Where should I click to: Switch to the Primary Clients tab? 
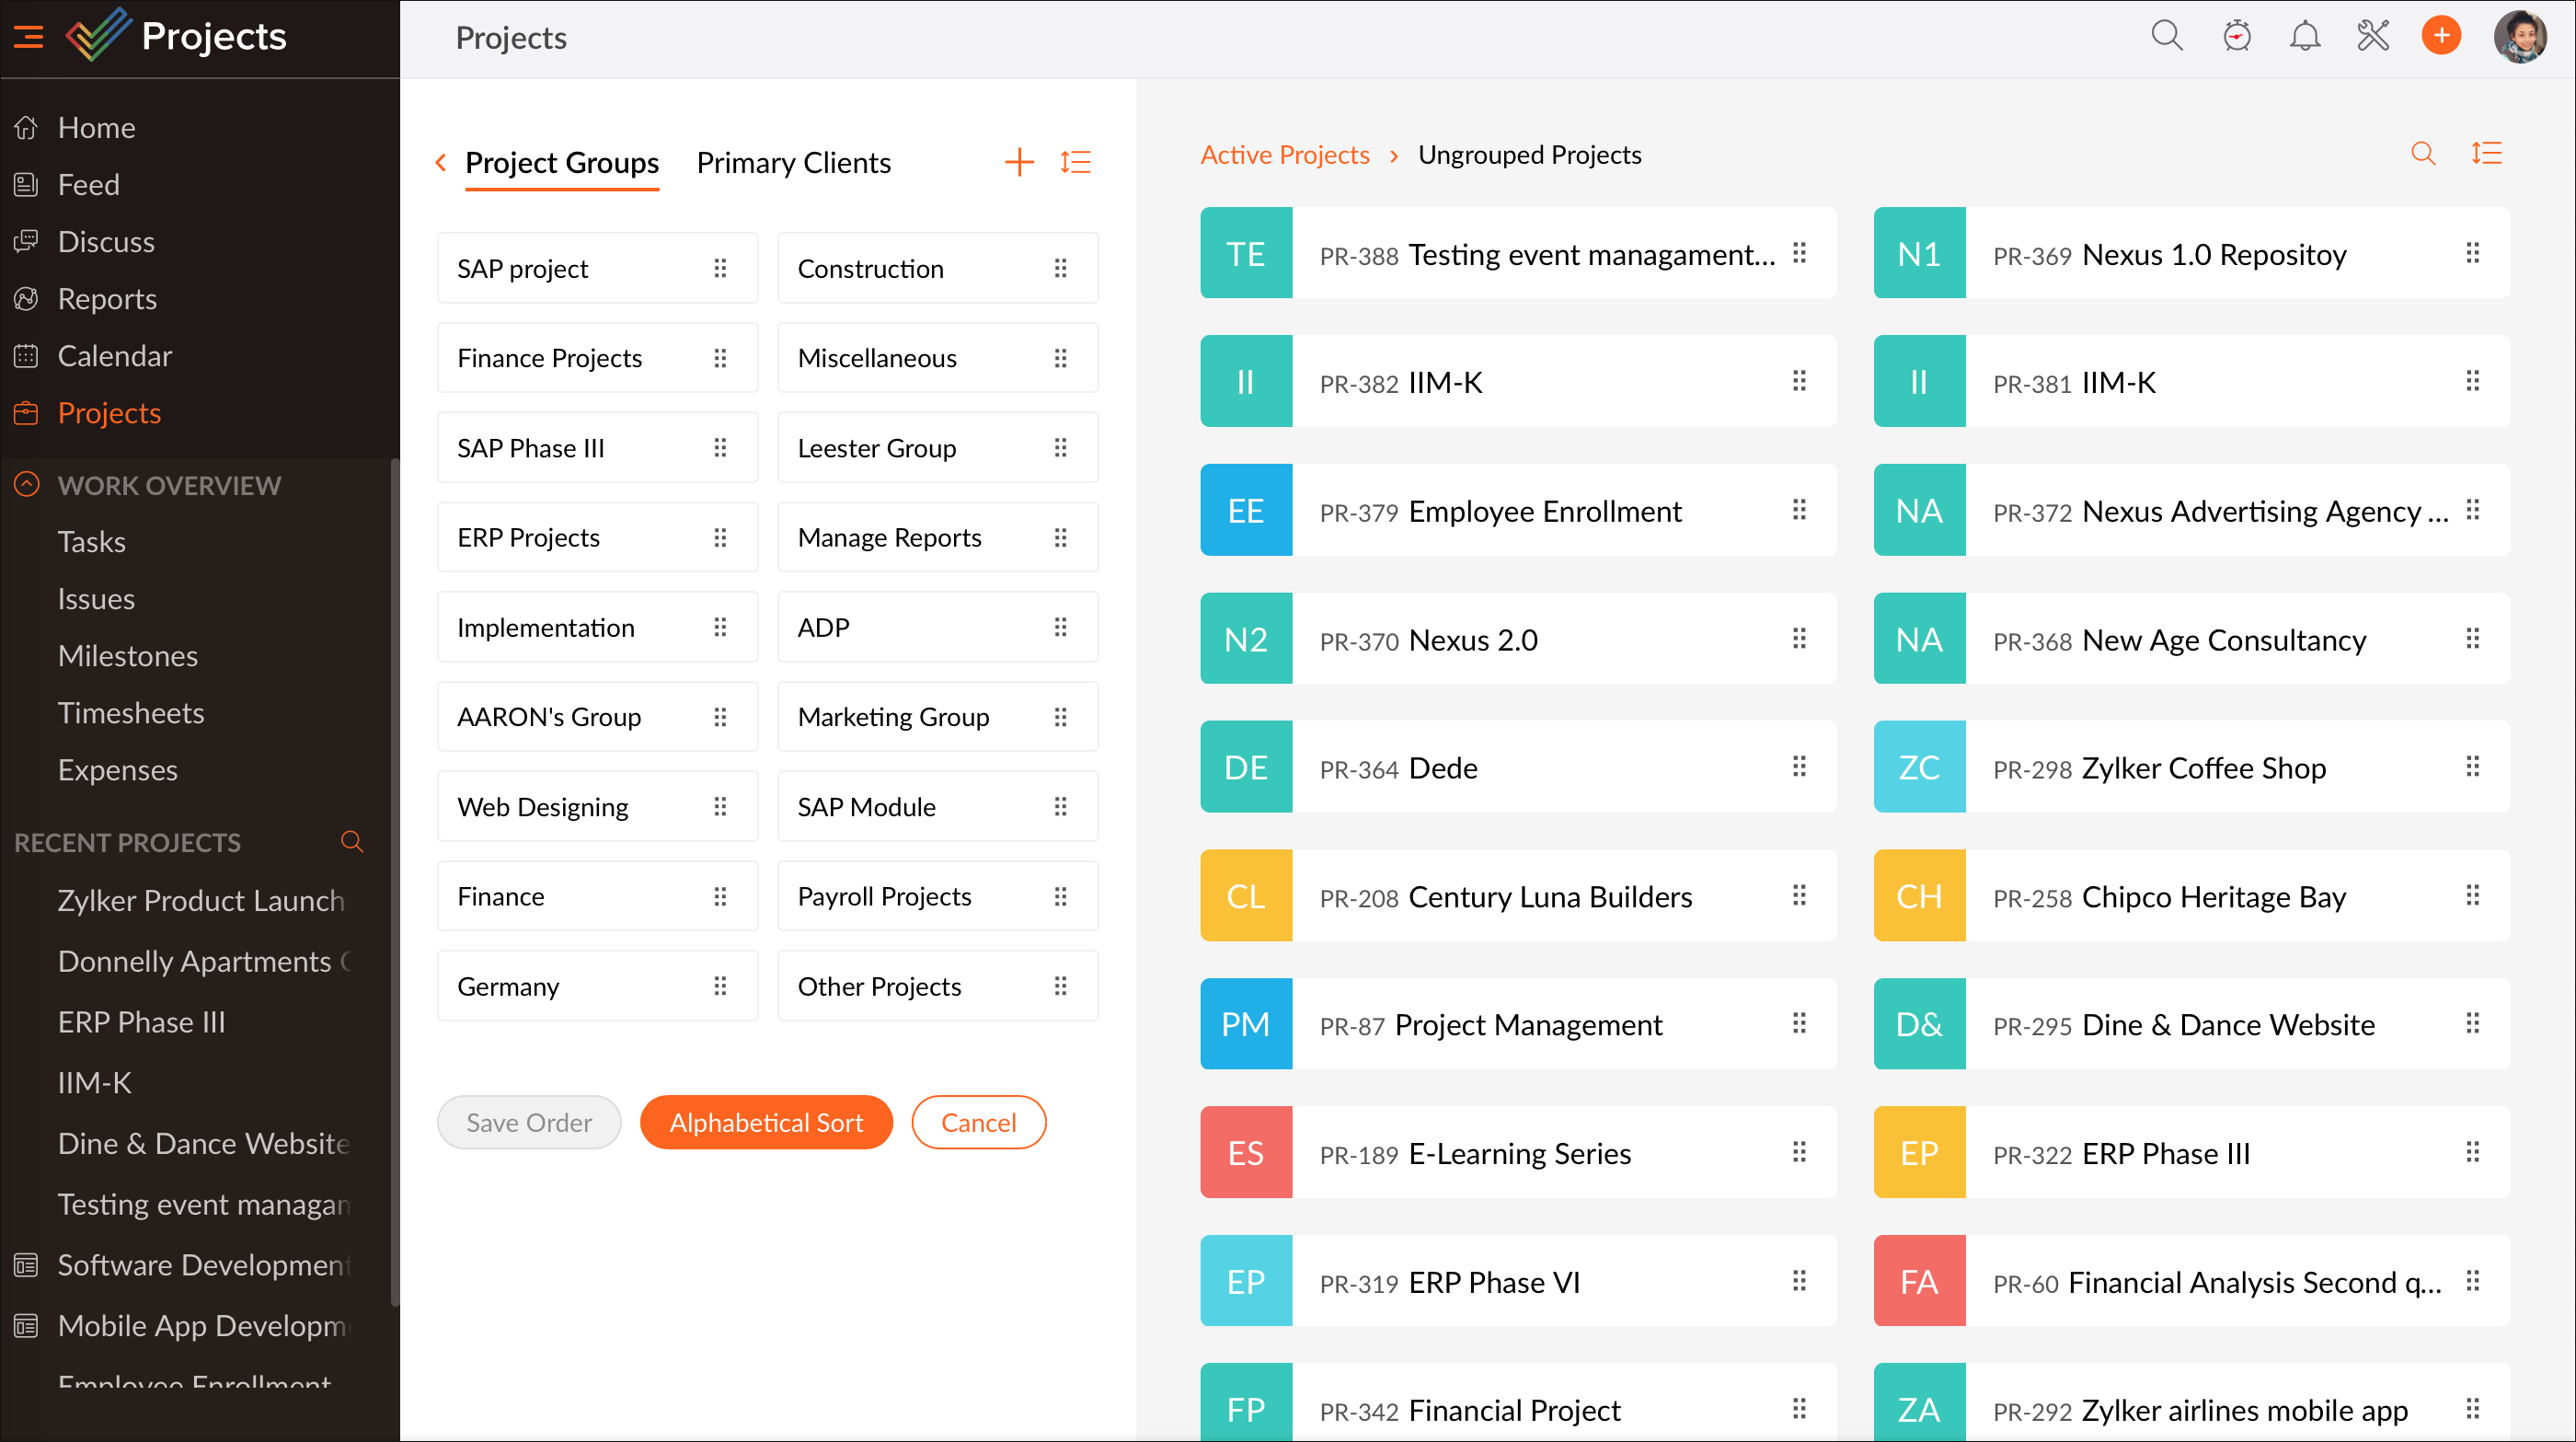(793, 162)
